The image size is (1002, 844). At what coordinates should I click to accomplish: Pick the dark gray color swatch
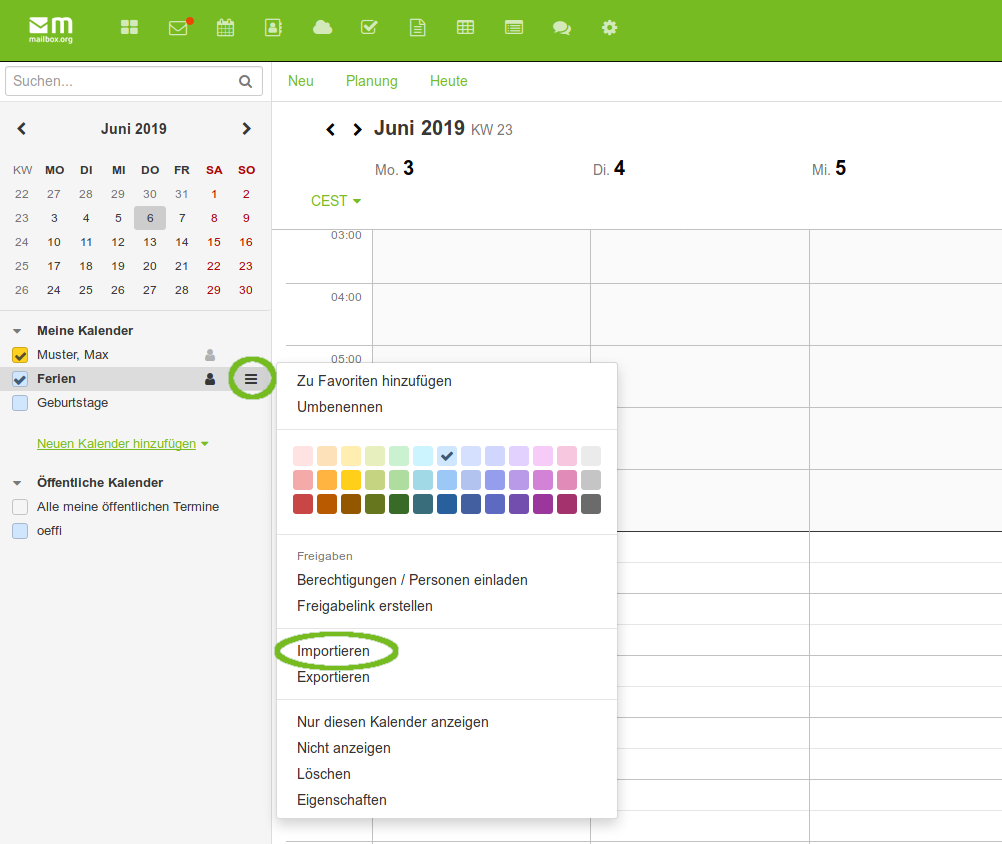pos(590,504)
